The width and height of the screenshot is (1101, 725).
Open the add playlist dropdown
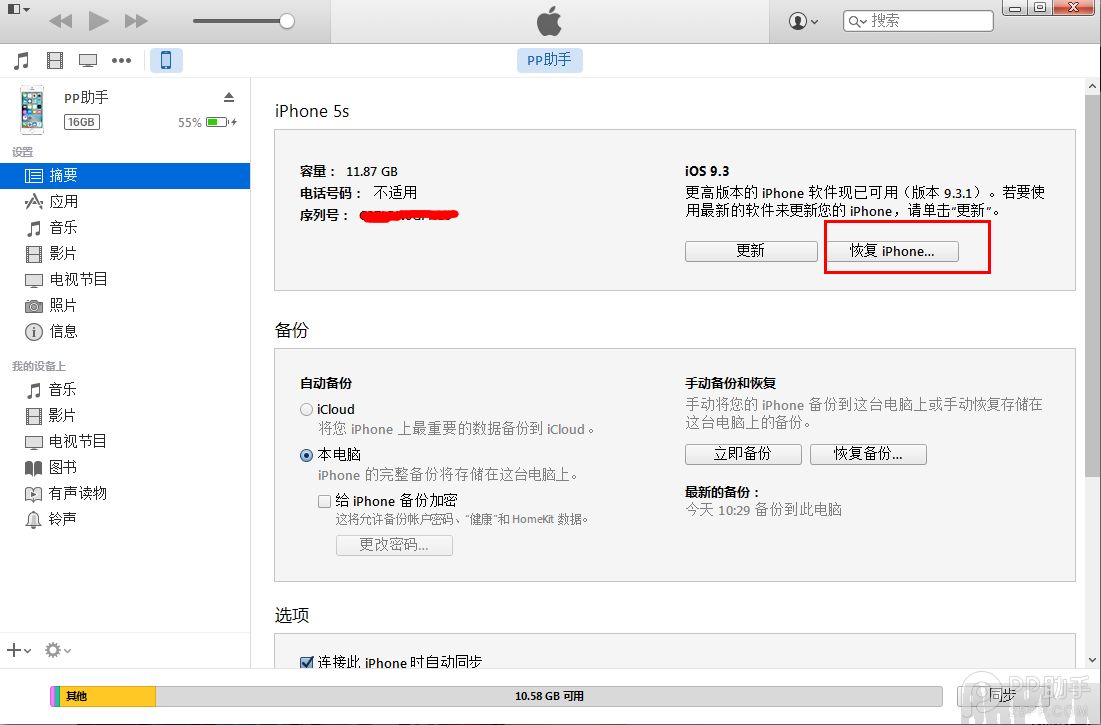18,650
